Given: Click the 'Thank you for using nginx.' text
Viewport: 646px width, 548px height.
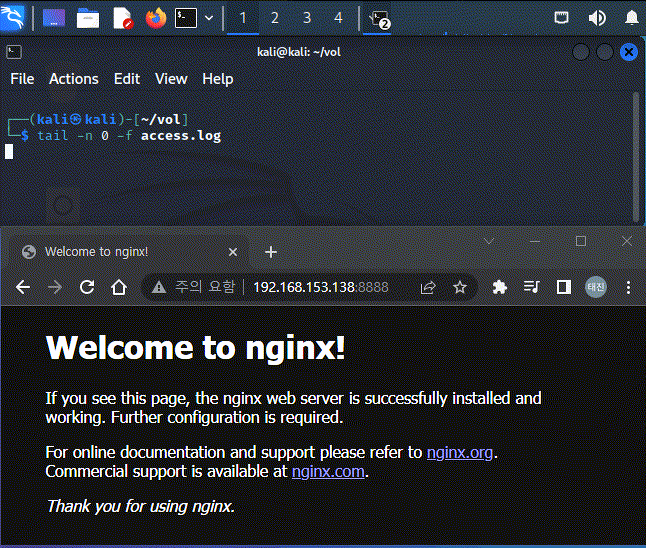Looking at the screenshot, I should pos(140,506).
